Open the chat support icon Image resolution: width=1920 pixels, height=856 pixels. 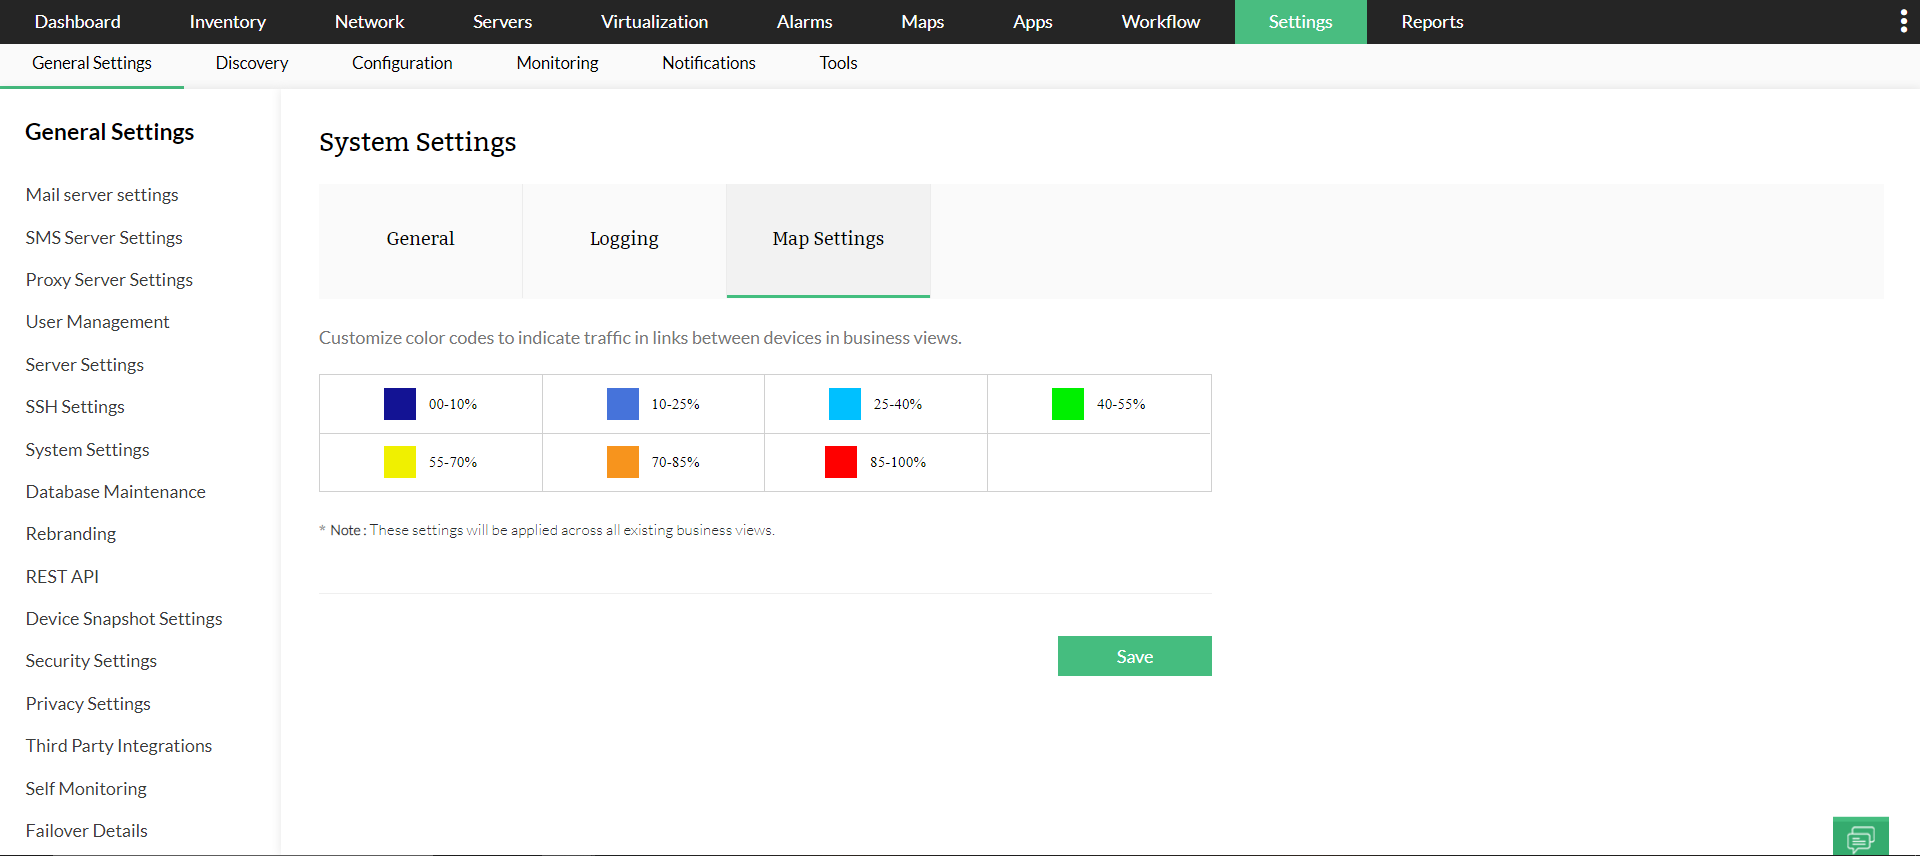point(1861,837)
